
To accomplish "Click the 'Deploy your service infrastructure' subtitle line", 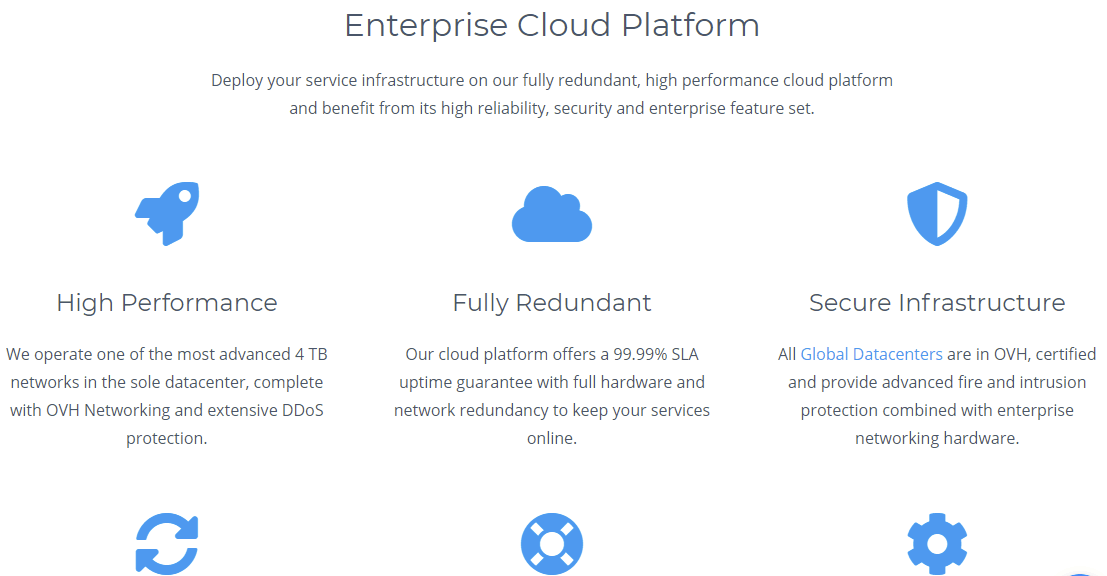I will (x=552, y=80).
